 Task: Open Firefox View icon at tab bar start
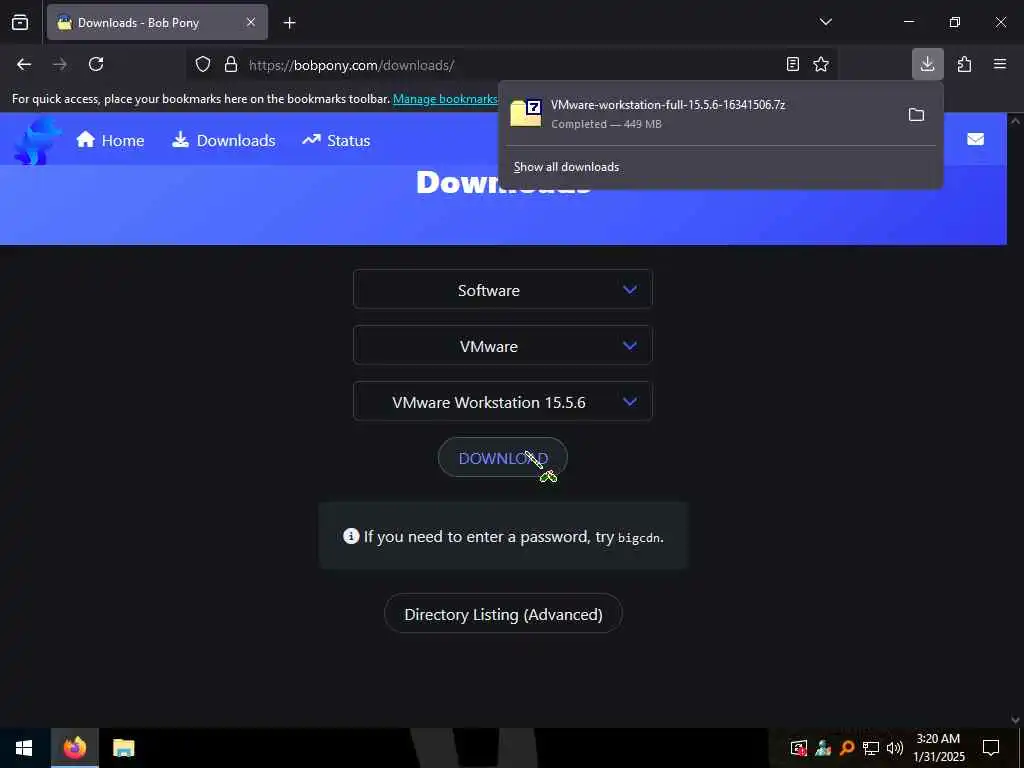pyautogui.click(x=20, y=22)
